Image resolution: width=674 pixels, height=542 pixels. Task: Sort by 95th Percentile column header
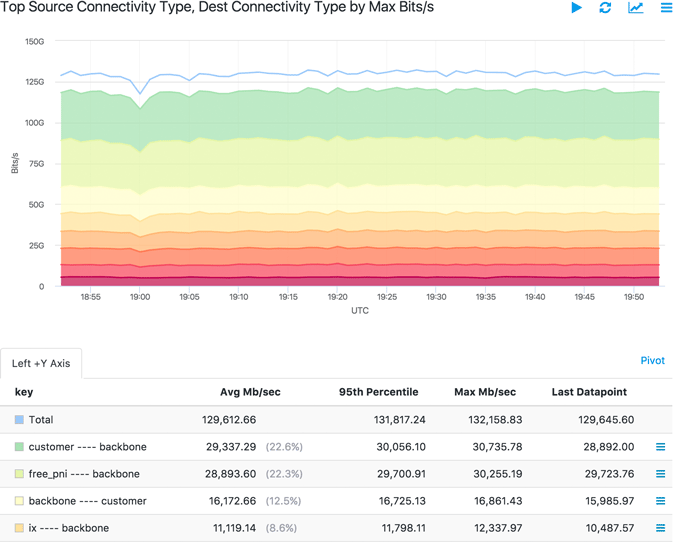(x=378, y=392)
